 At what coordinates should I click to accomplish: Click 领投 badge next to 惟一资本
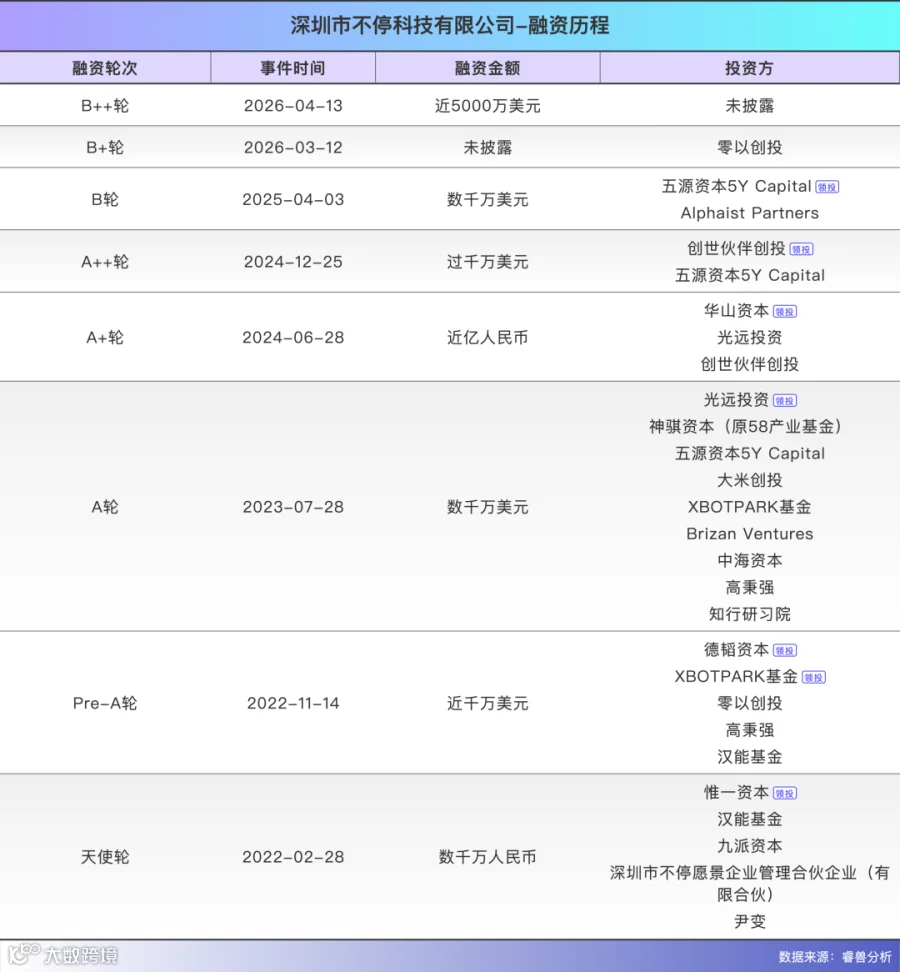(785, 793)
